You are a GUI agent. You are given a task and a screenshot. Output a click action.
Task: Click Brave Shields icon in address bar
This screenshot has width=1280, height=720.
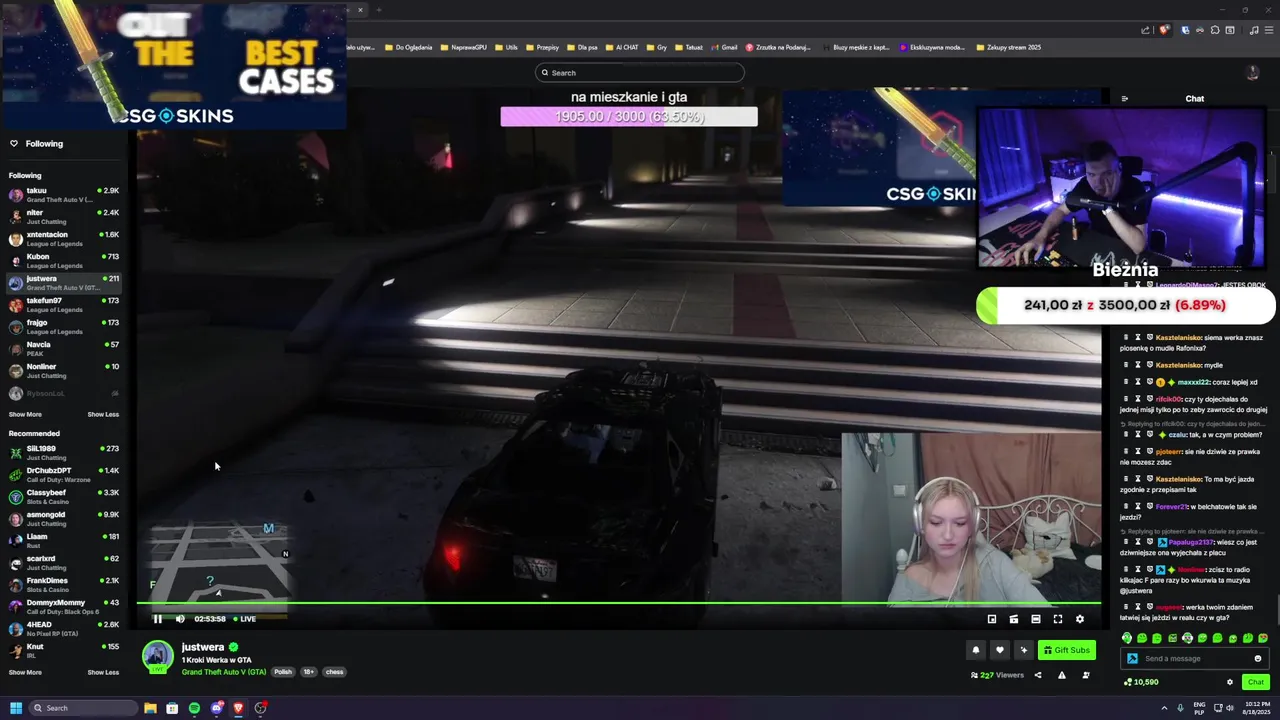[1163, 30]
